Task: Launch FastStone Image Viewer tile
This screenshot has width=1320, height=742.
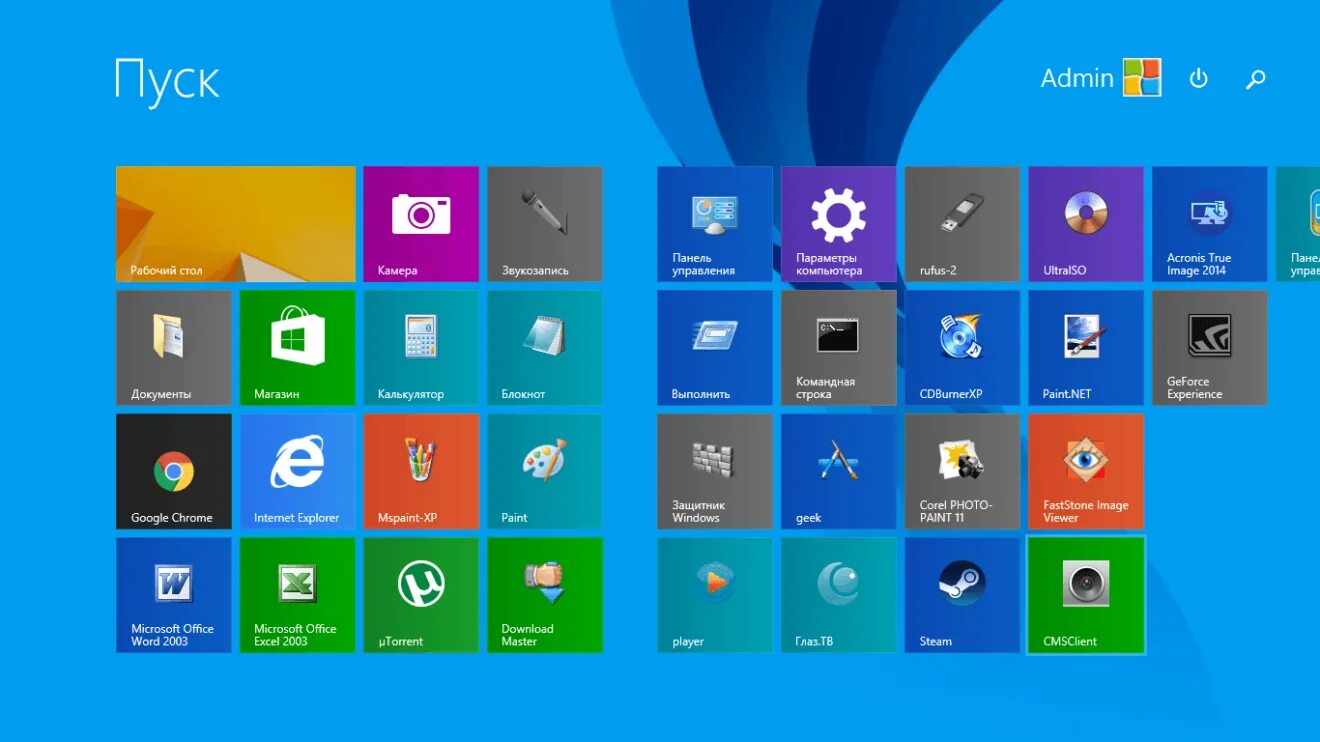Action: point(1086,472)
